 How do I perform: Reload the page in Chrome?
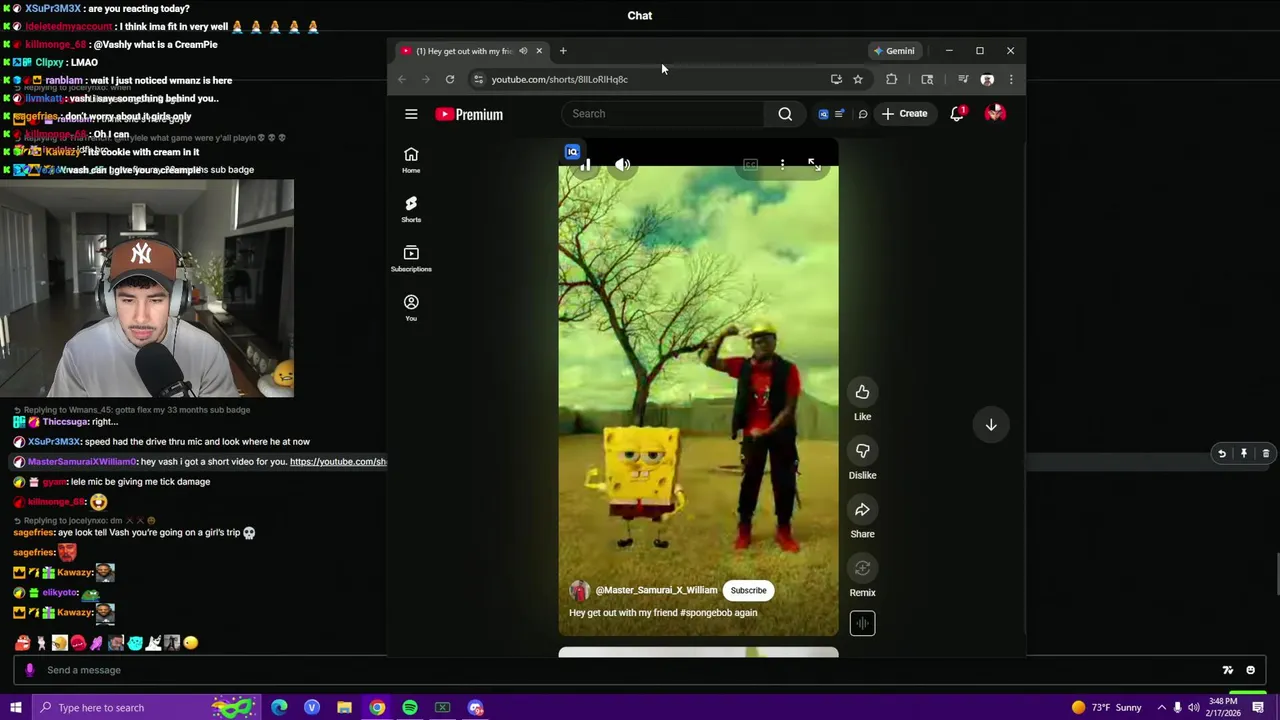click(450, 79)
